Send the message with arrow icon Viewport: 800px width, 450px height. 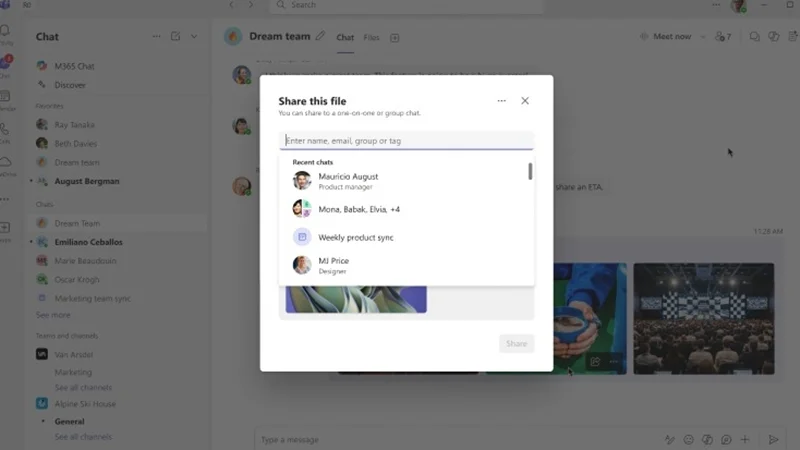(x=773, y=439)
